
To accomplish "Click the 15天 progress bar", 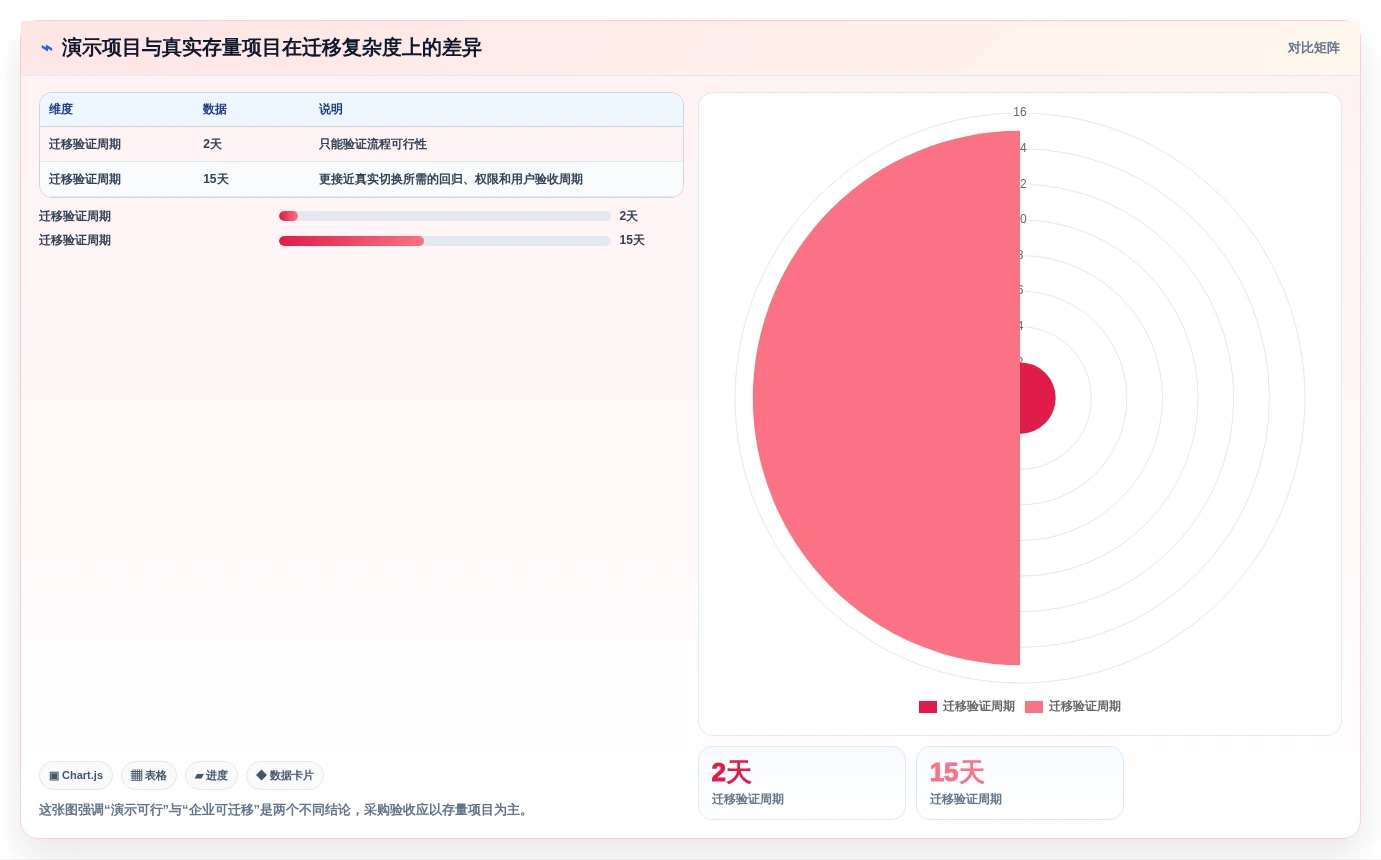I will pyautogui.click(x=445, y=241).
